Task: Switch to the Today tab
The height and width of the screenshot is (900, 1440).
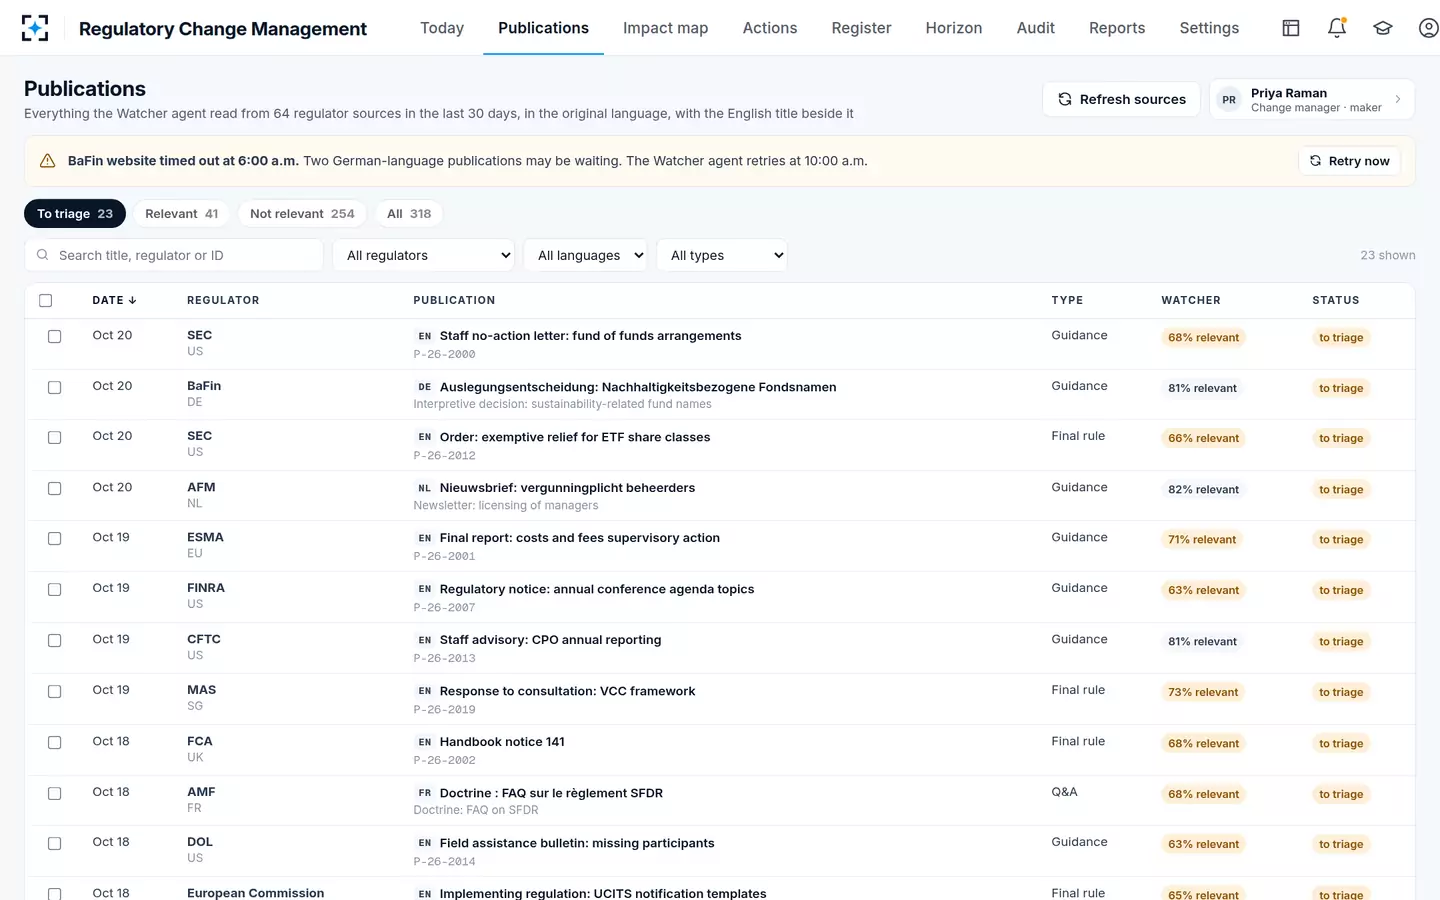Action: coord(442,28)
